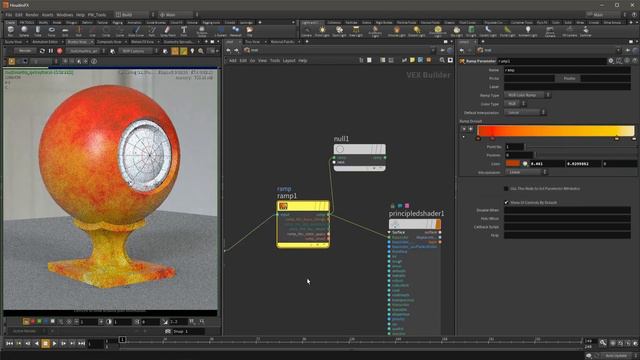
Task: Open the network editor Tools menu
Action: click(275, 60)
